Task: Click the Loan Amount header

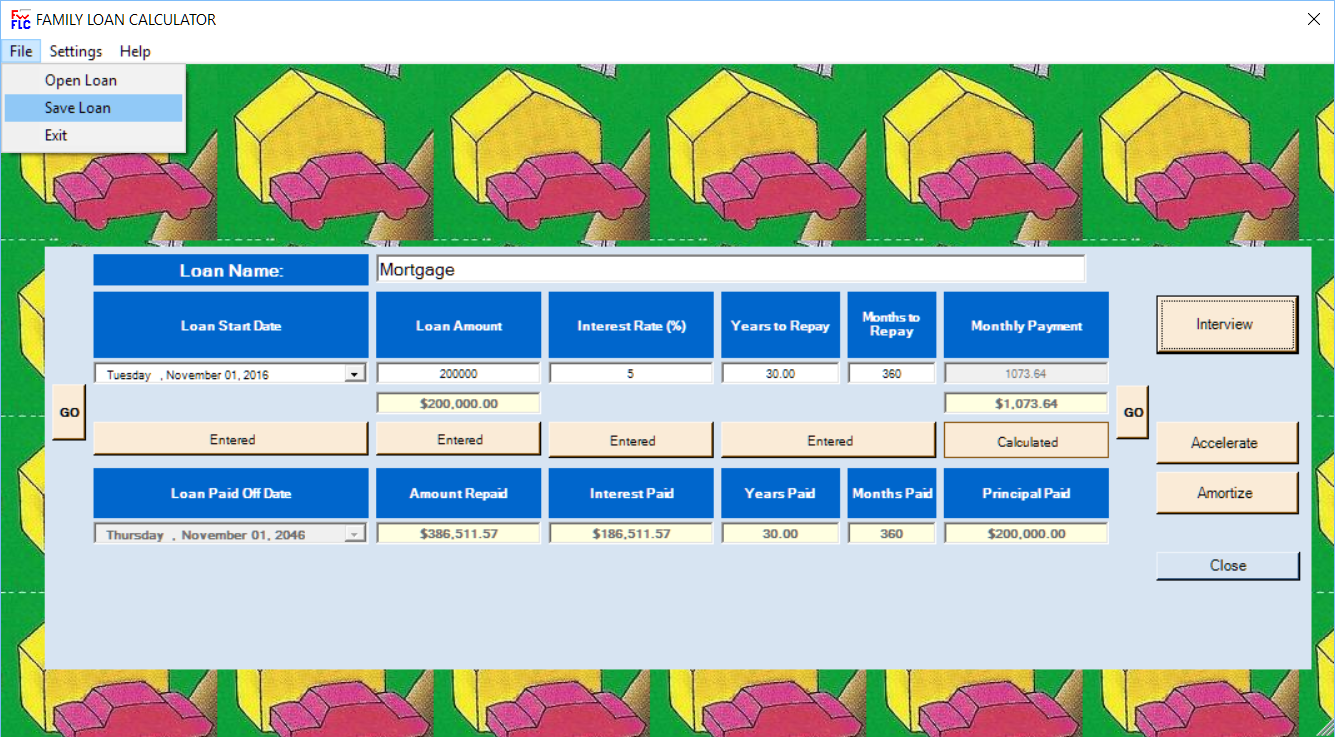Action: pos(459,325)
